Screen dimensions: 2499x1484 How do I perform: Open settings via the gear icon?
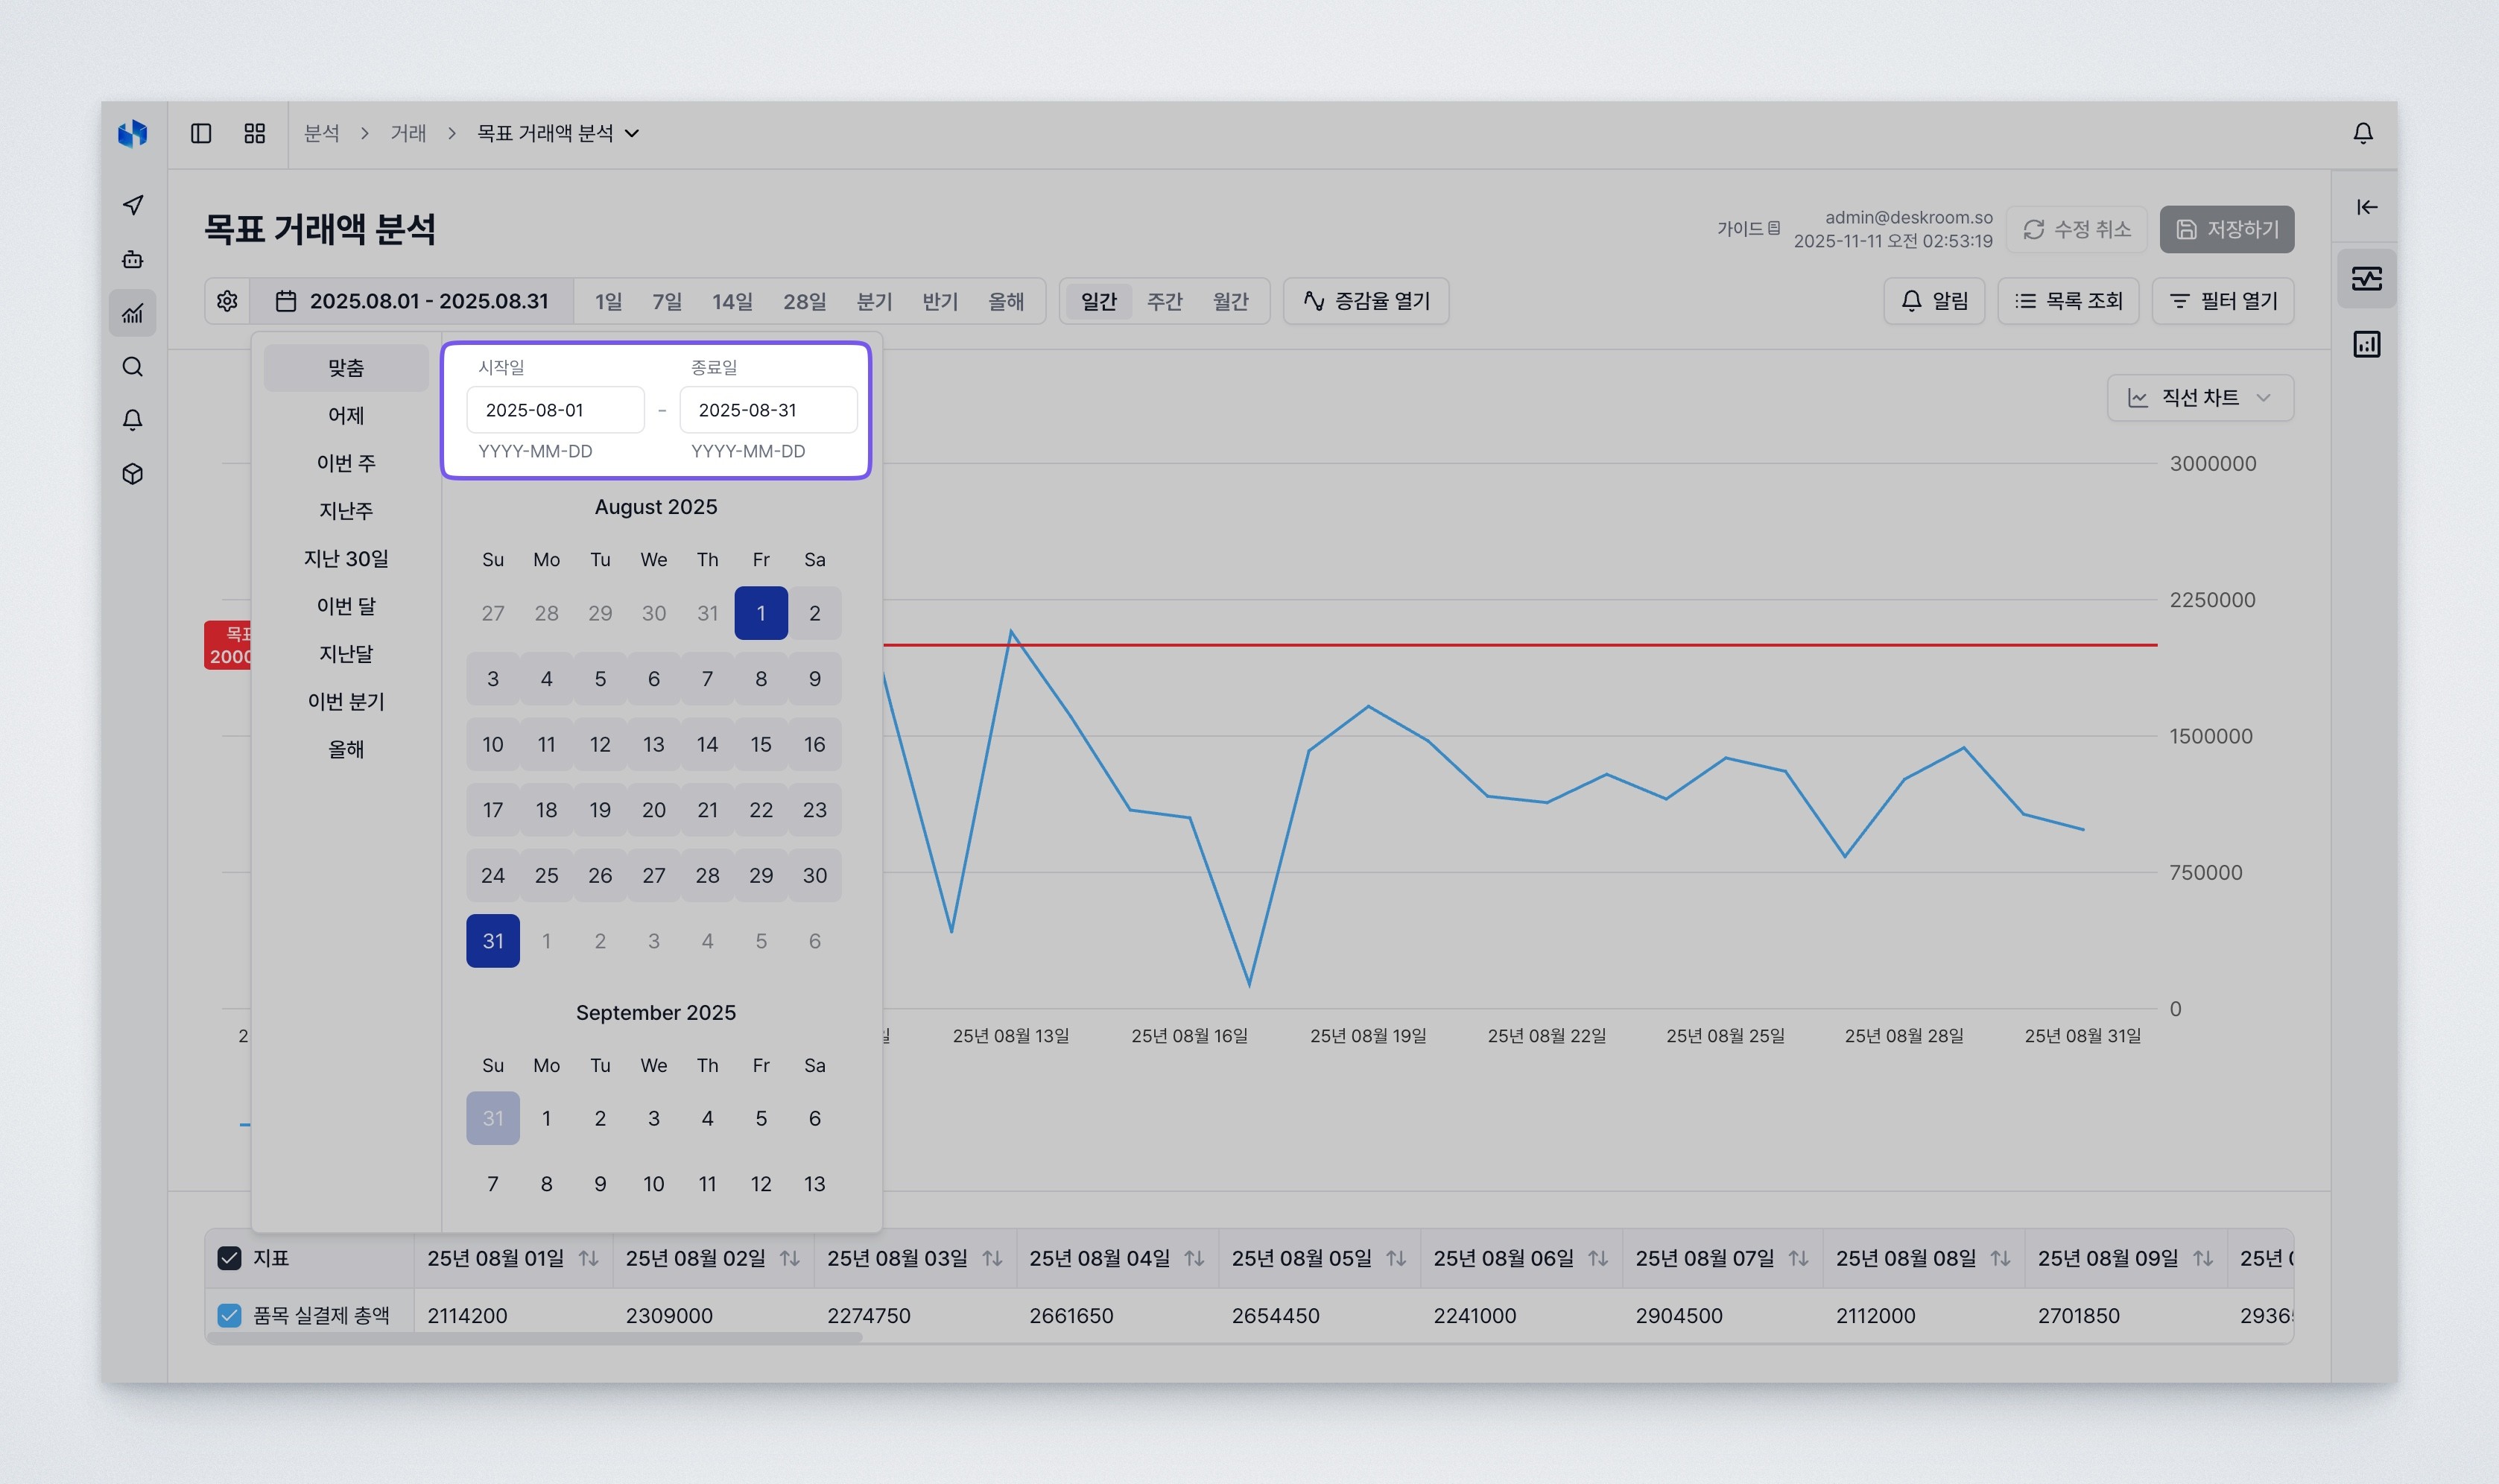pos(227,301)
